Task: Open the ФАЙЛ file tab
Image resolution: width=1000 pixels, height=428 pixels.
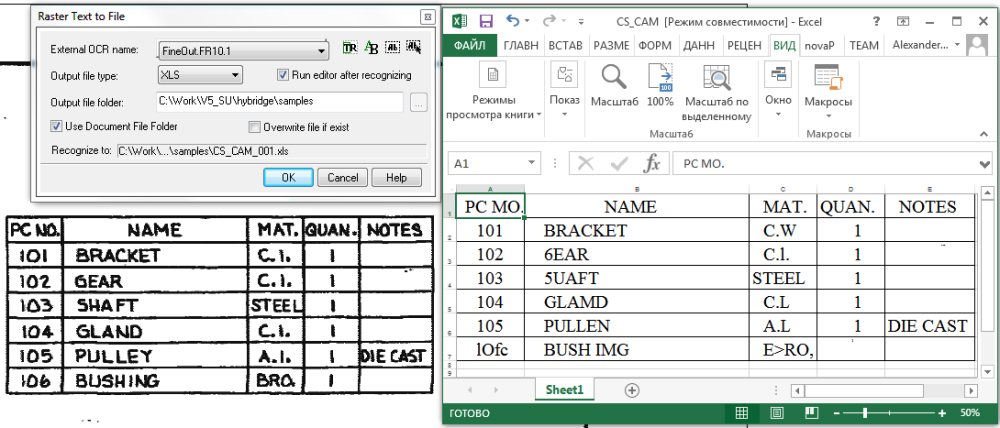Action: [470, 45]
